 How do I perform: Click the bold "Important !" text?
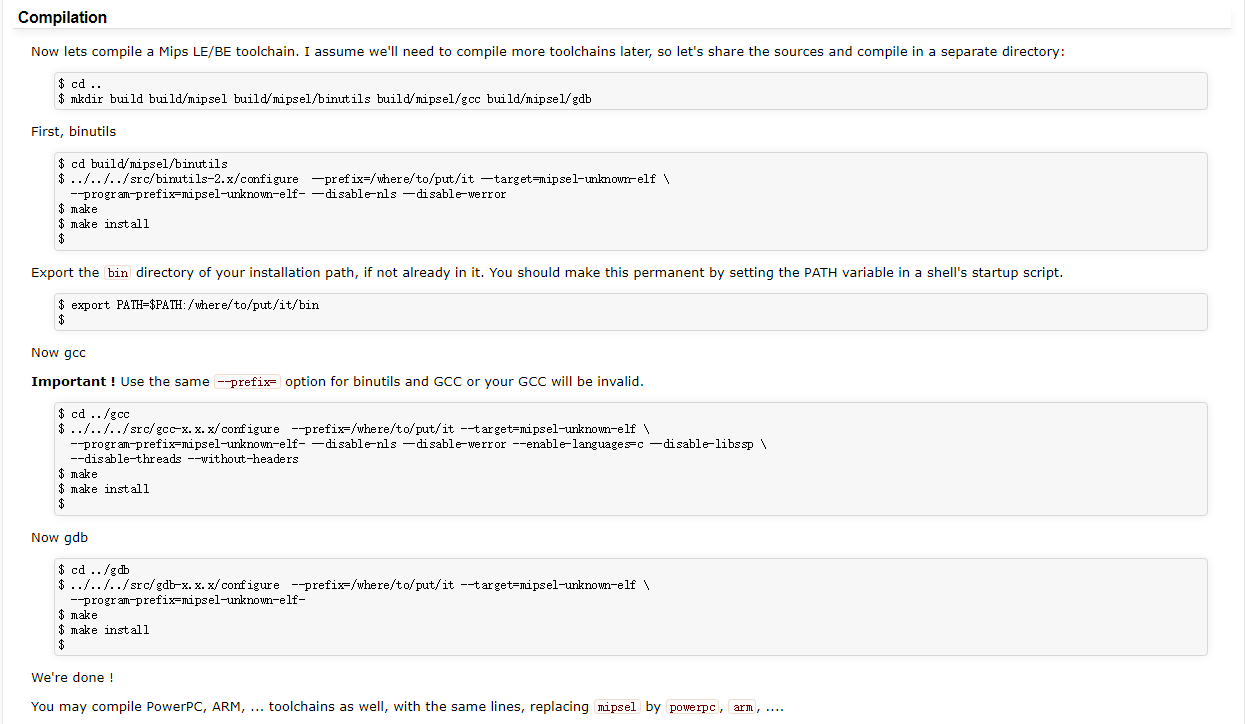[x=73, y=381]
